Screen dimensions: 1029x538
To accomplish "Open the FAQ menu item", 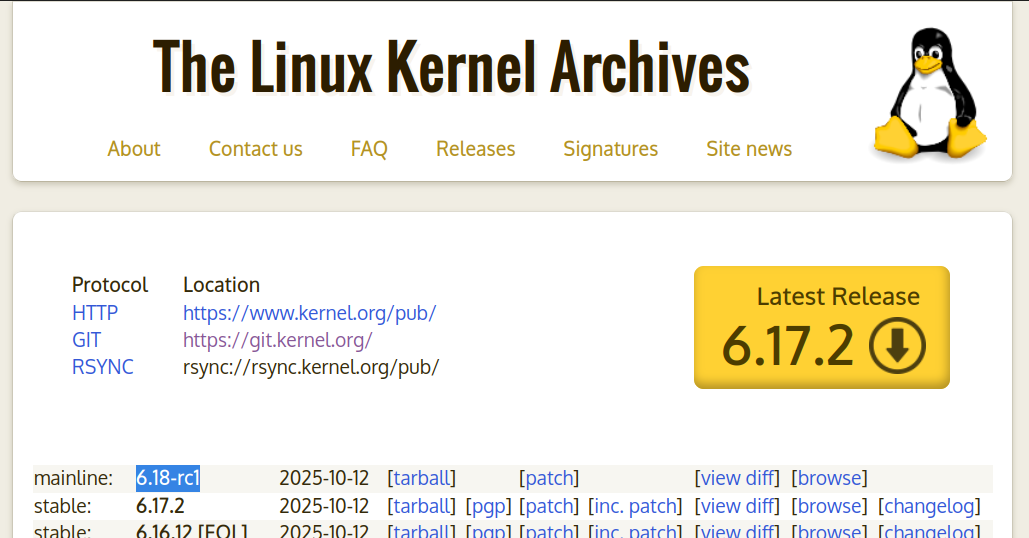I will 369,149.
